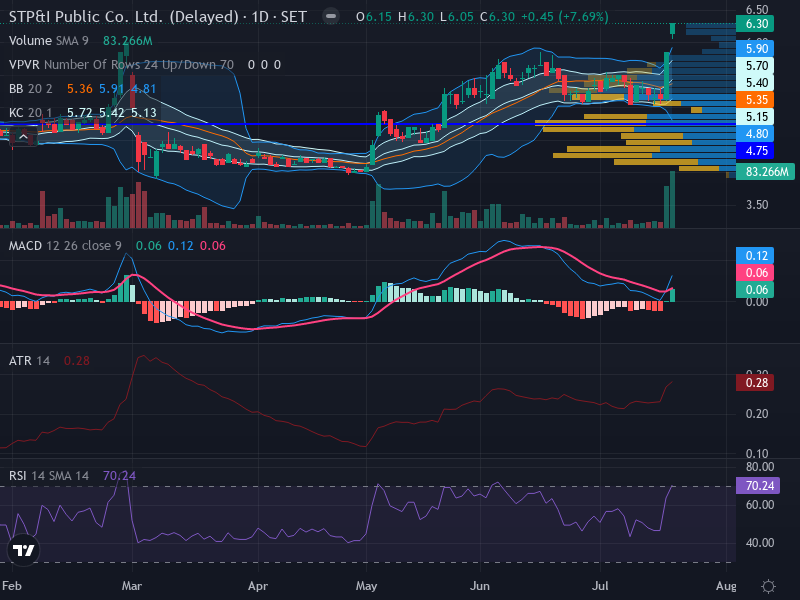Screen dimensions: 800x600
Task: Collapse the indicator legend with chevron arrow
Action: point(23,137)
